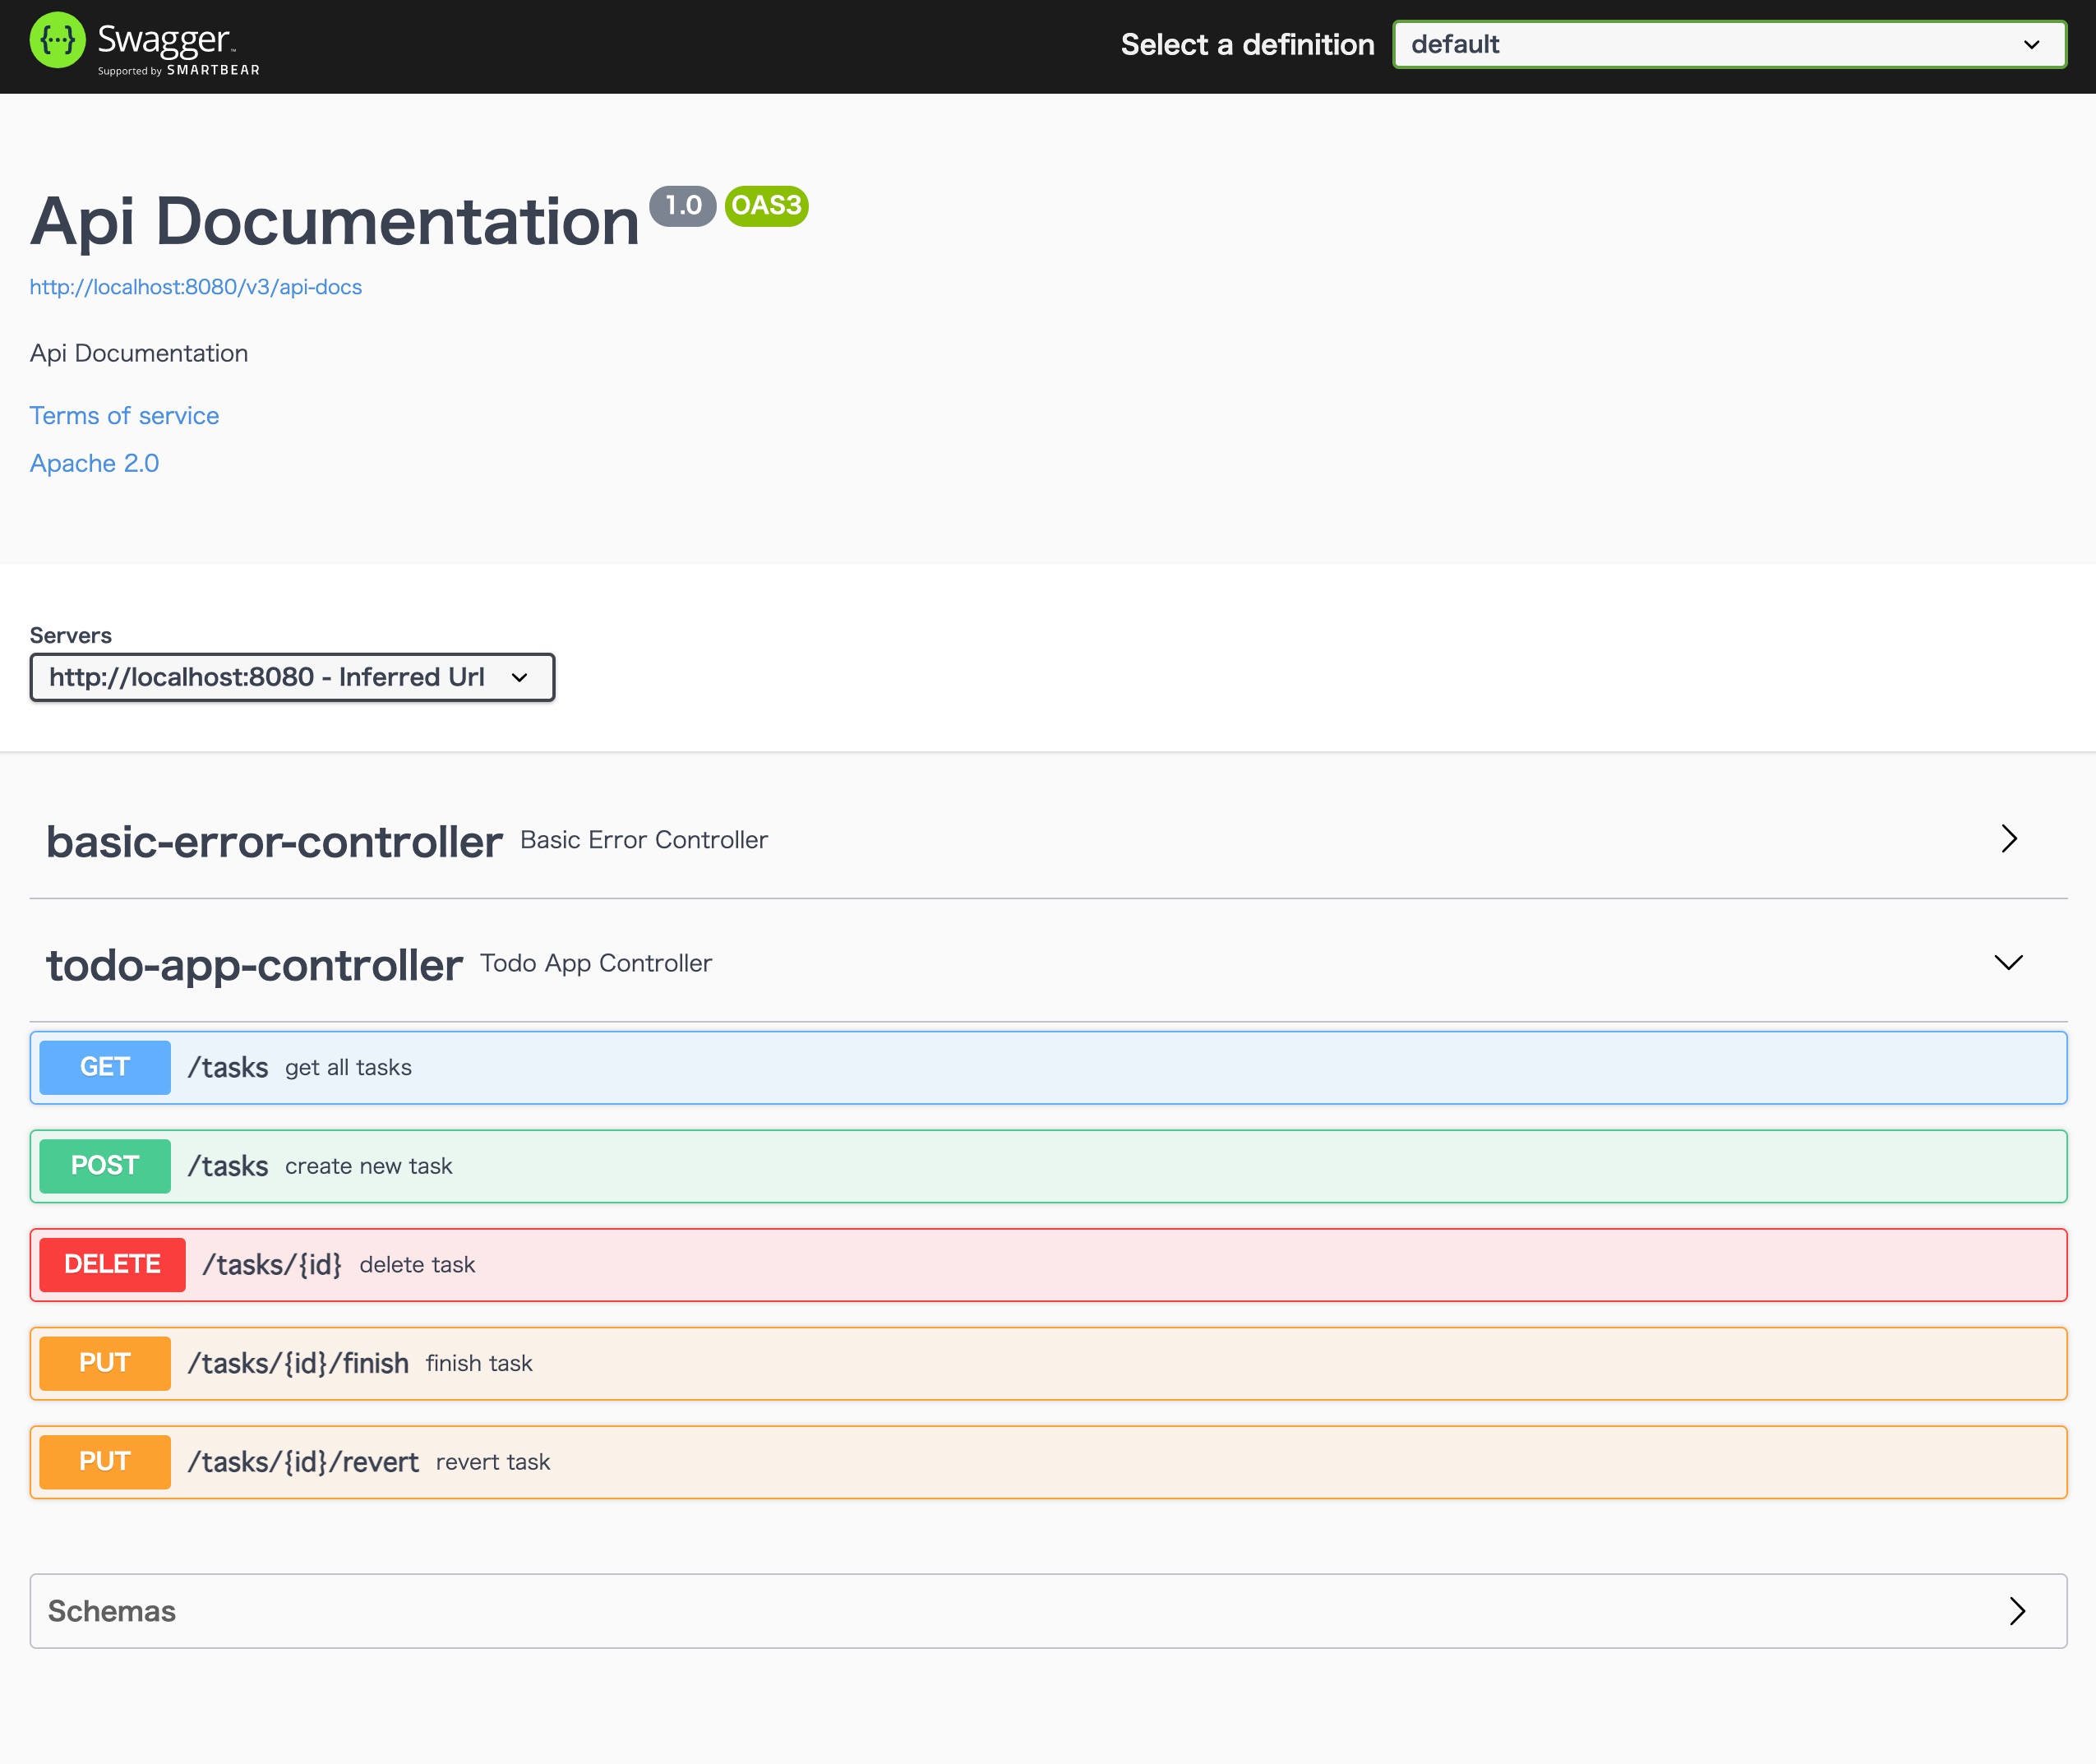Open the Servers dropdown for localhost:8080
Image resolution: width=2096 pixels, height=1764 pixels.
[292, 678]
